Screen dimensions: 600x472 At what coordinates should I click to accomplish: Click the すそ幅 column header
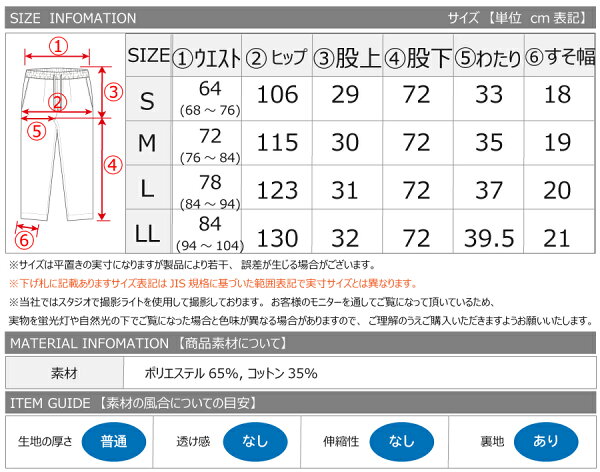(x=560, y=57)
